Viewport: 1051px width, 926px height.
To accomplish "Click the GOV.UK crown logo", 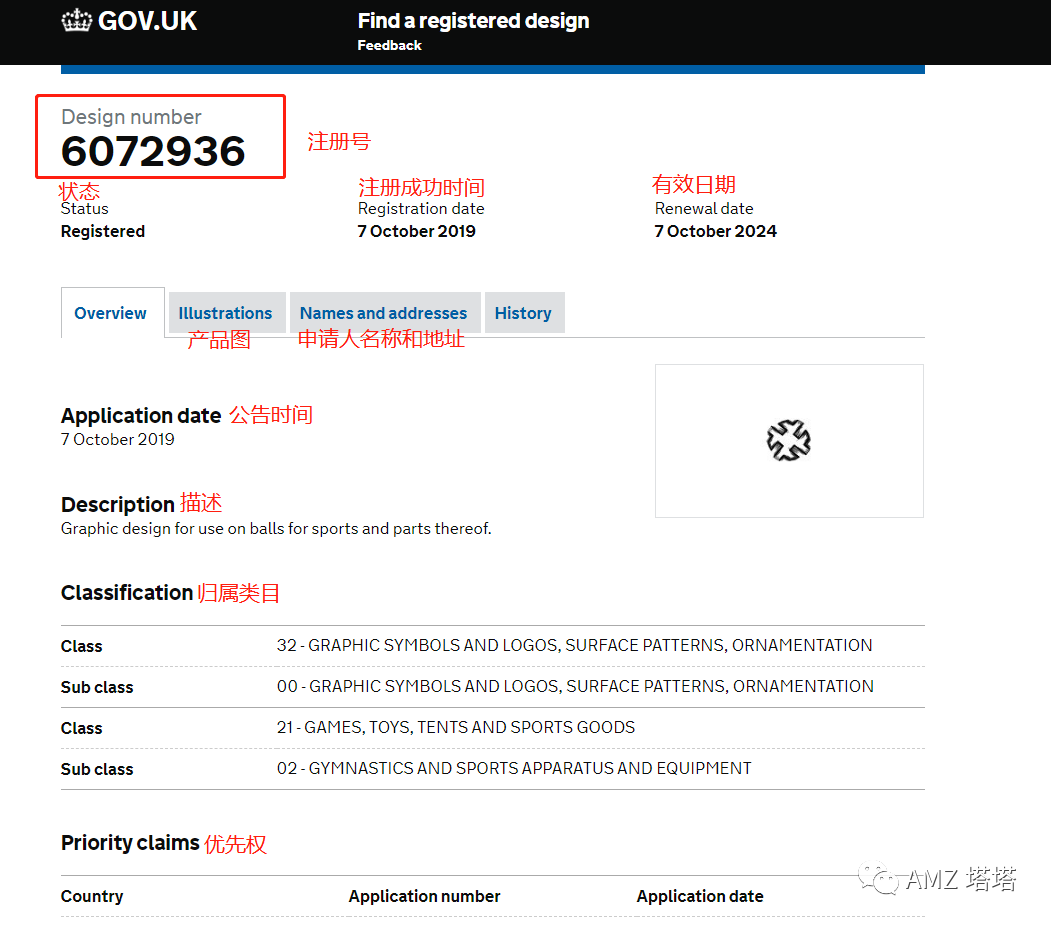I will (x=76, y=20).
